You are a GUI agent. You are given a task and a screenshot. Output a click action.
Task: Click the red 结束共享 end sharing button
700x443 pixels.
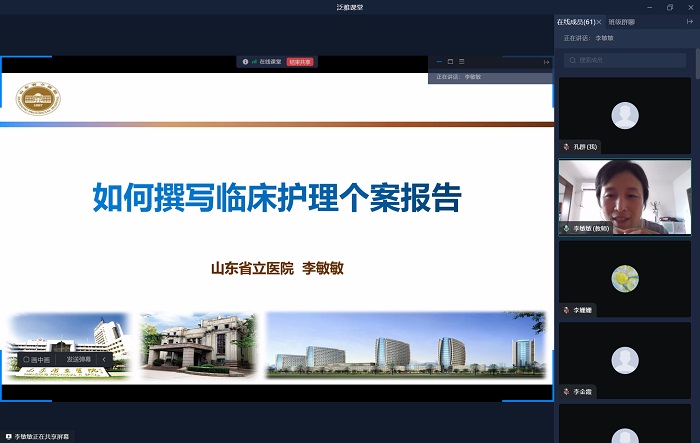click(x=300, y=62)
